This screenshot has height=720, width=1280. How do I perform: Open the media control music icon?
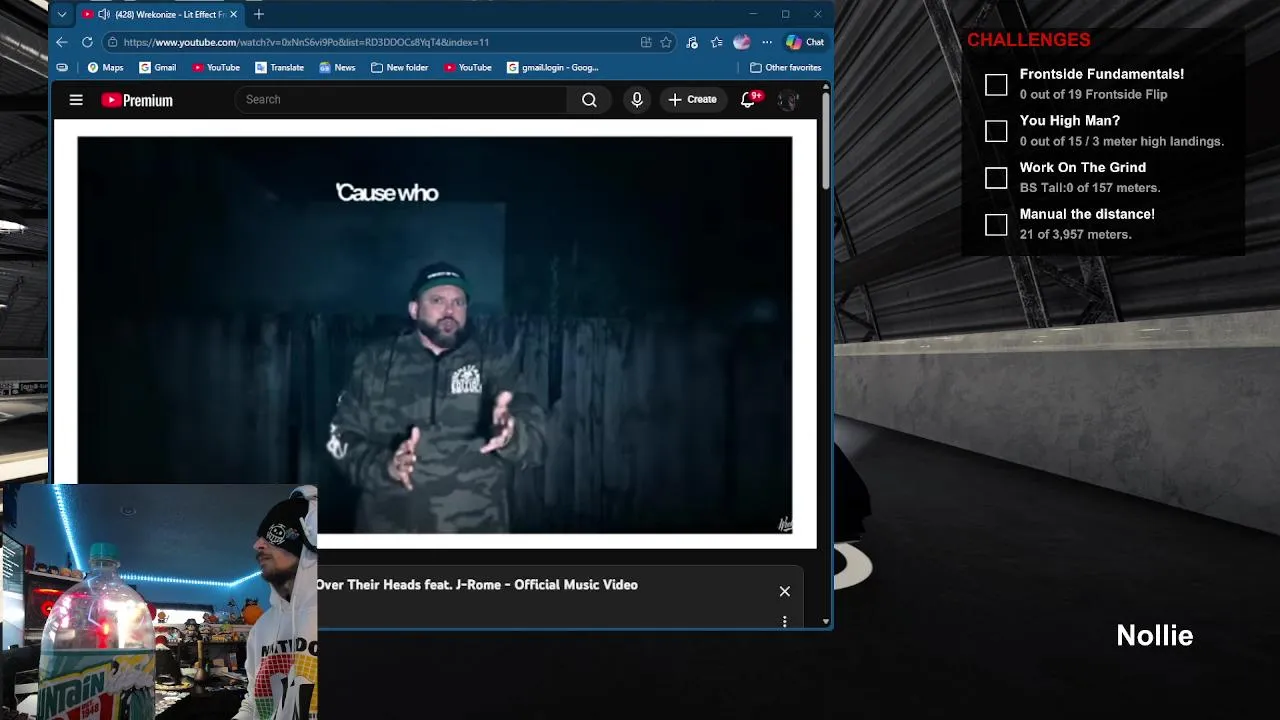point(692,42)
